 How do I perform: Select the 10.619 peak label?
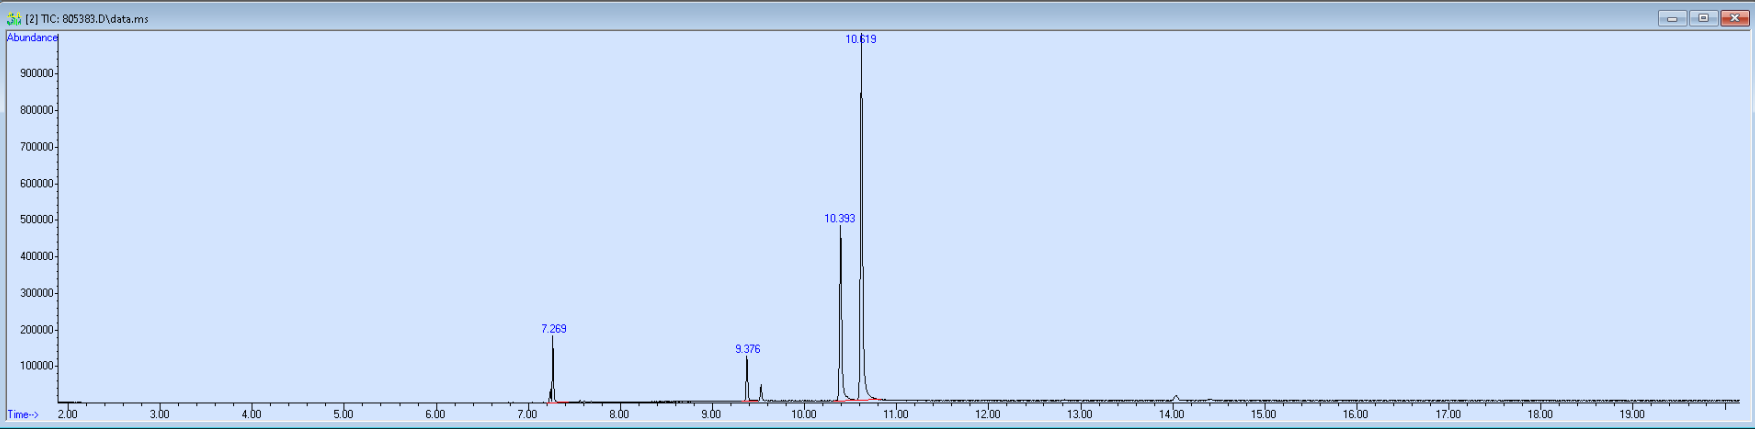pos(861,39)
